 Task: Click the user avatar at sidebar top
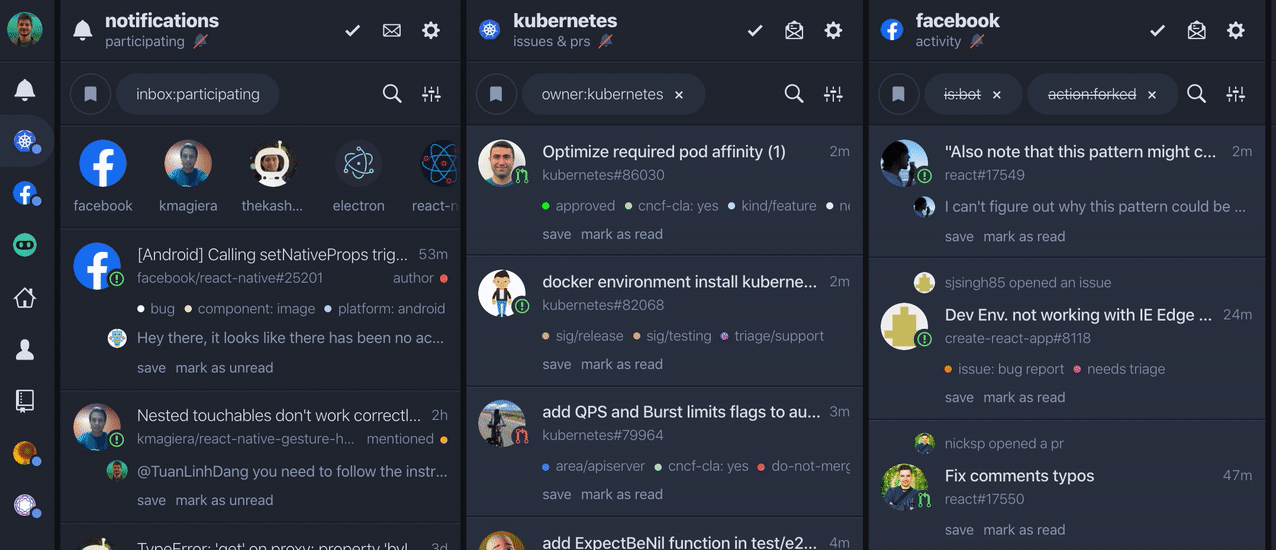(25, 29)
